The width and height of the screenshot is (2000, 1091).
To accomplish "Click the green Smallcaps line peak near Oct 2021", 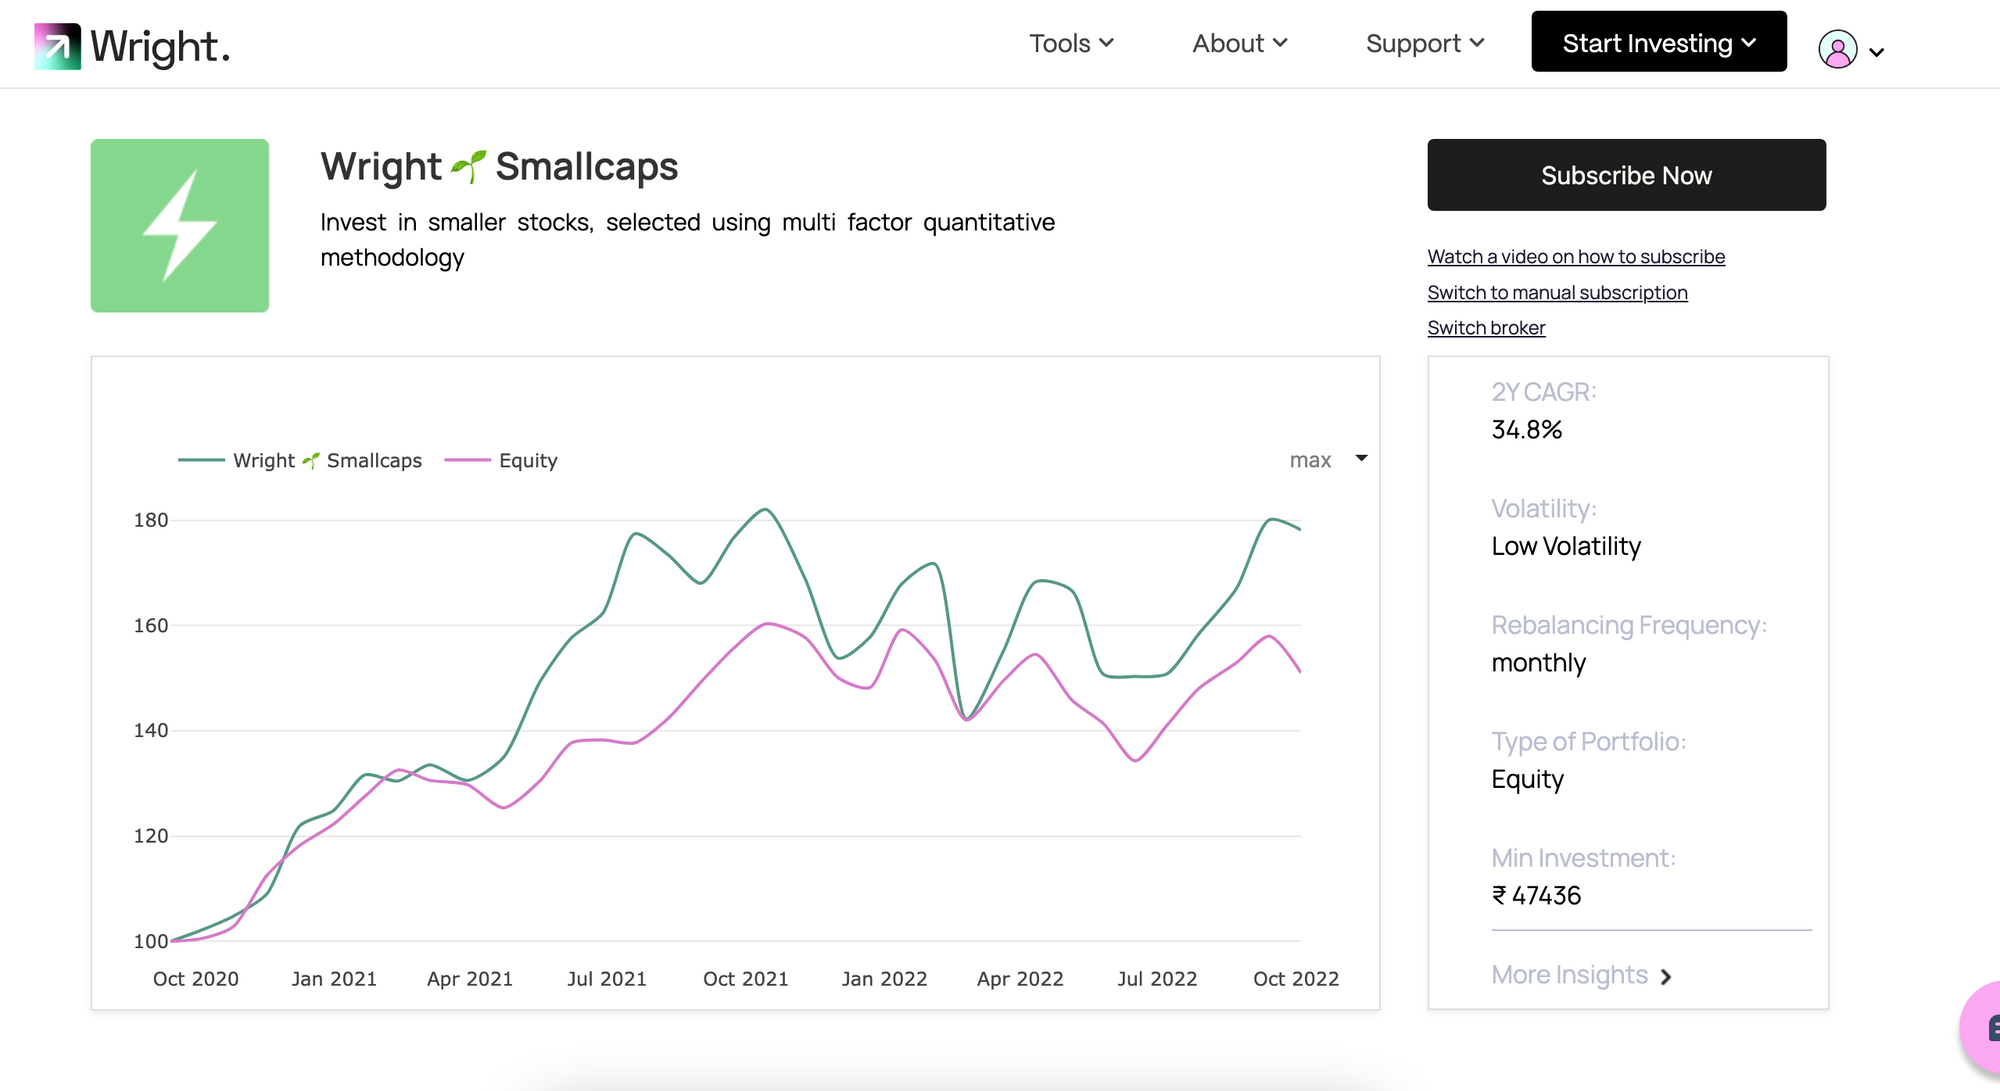I will [x=765, y=510].
